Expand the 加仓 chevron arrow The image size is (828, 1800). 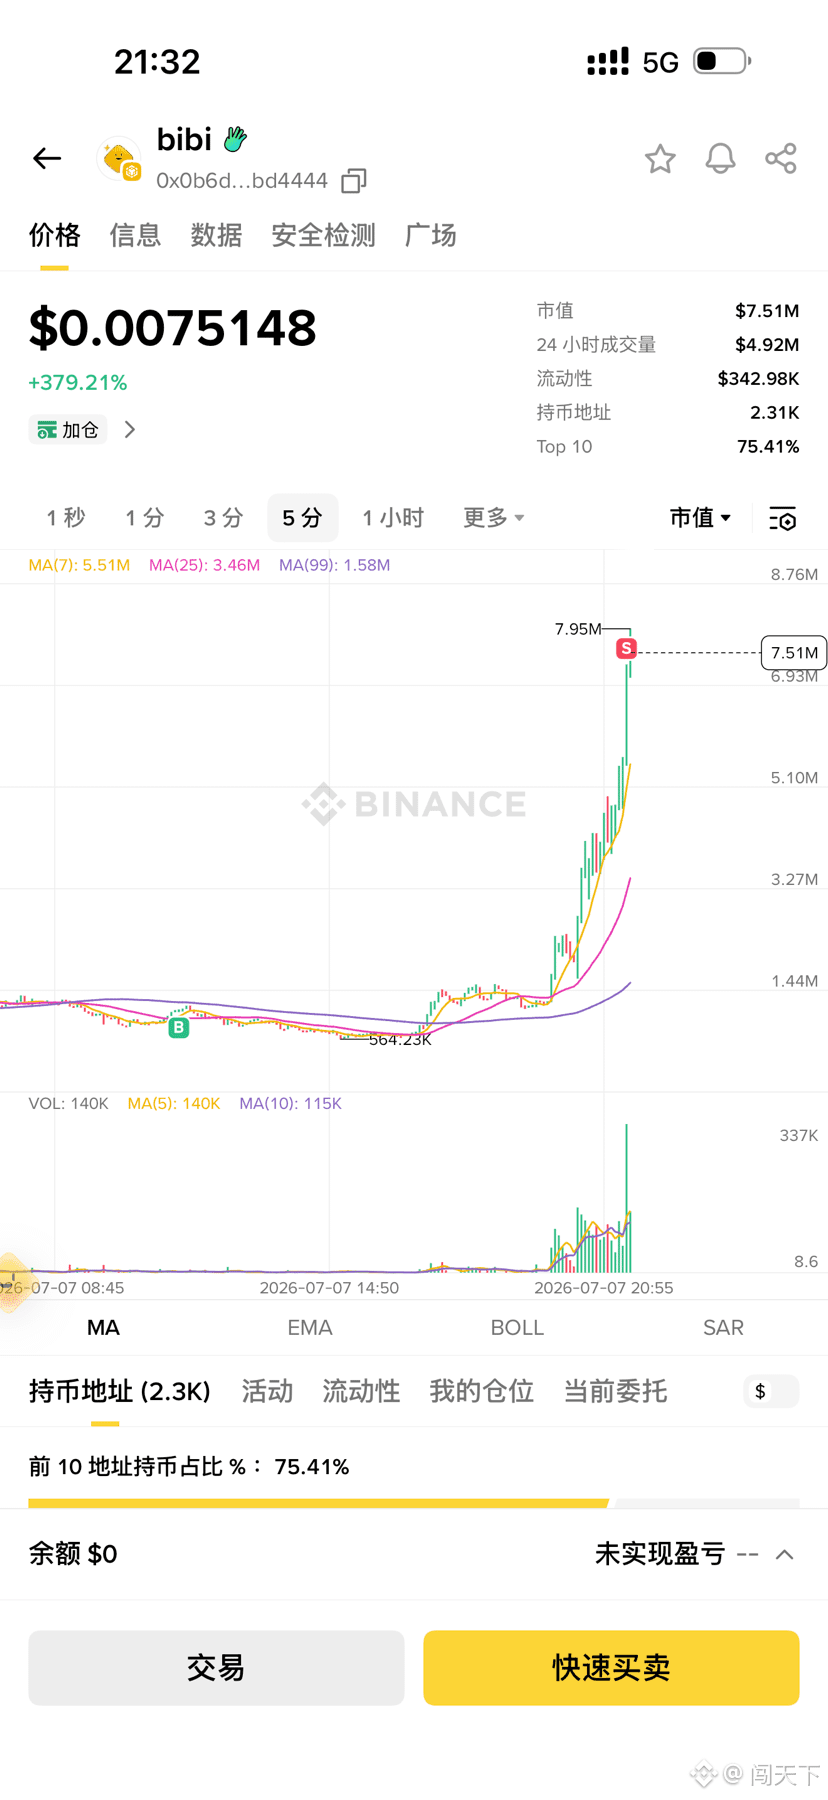tap(129, 430)
